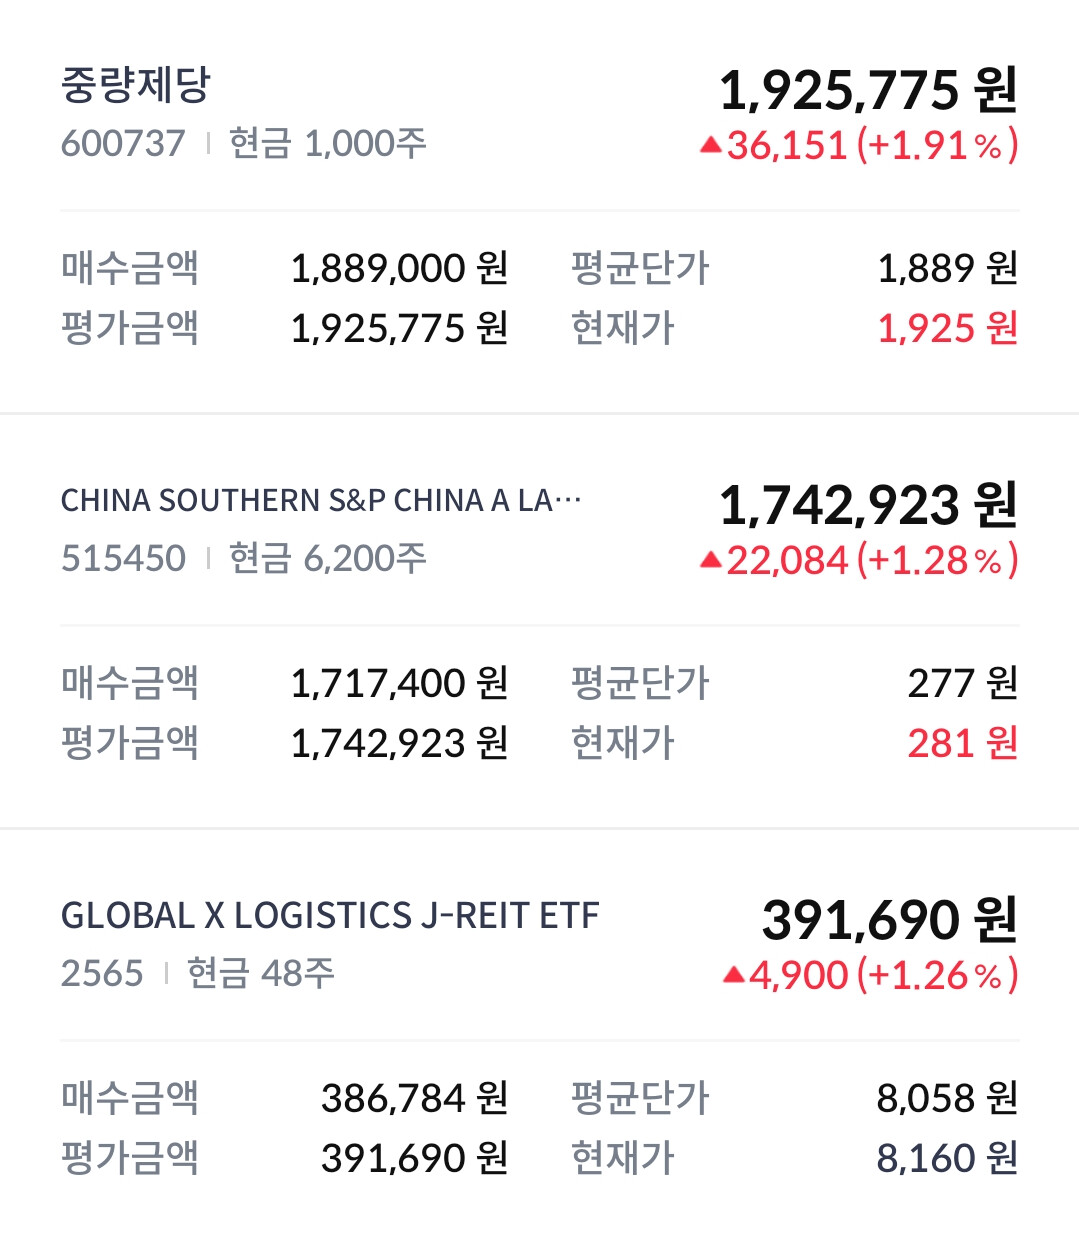Click the 현금 1,000주 quantity label
1079x1241 pixels.
pos(327,144)
